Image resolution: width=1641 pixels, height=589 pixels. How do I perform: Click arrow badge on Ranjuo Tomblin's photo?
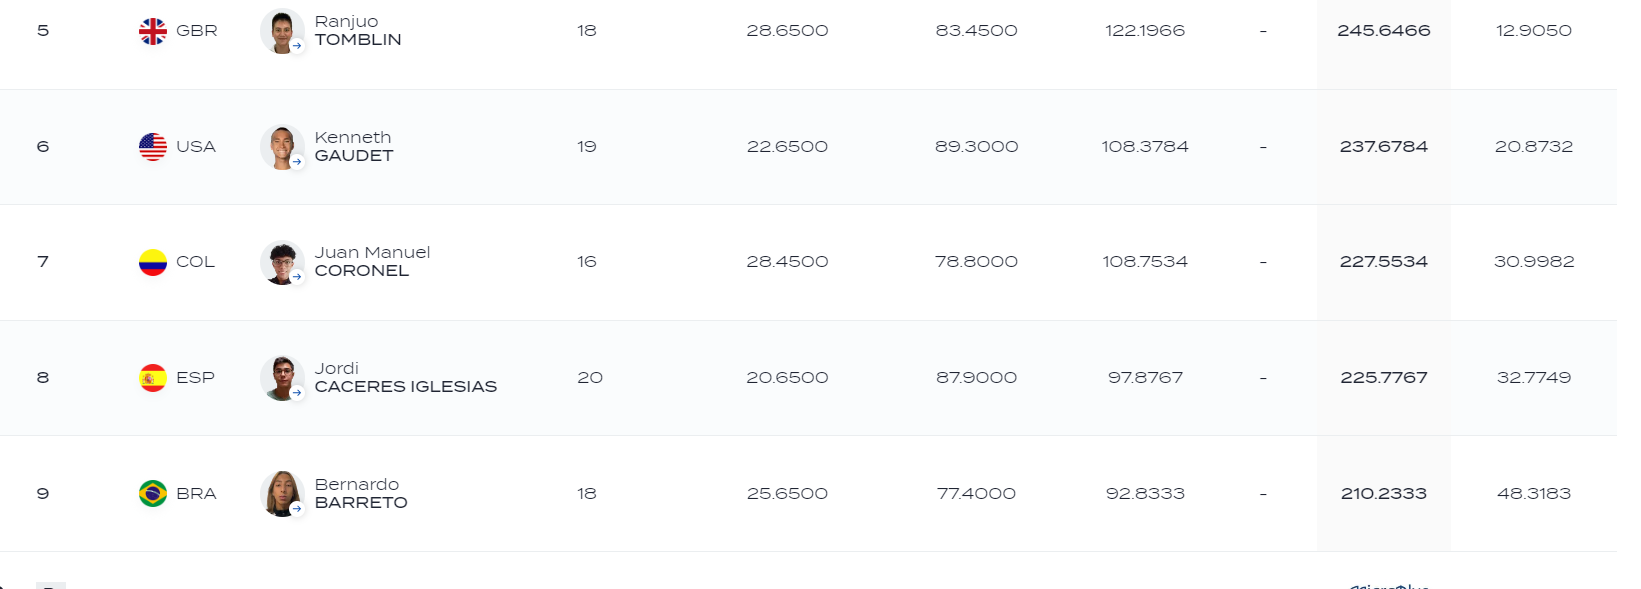[297, 46]
